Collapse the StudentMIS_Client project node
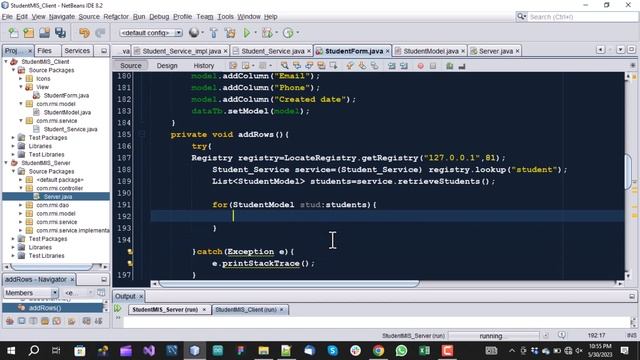This screenshot has width=640, height=360. pyautogui.click(x=6, y=62)
